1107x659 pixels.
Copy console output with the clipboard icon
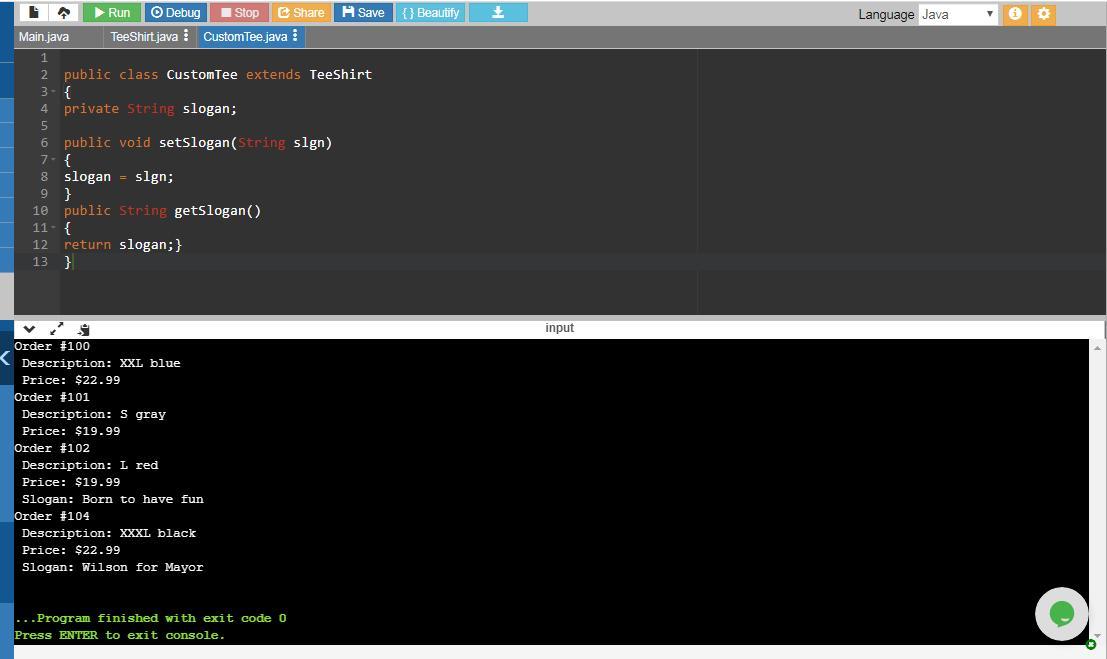pyautogui.click(x=83, y=329)
